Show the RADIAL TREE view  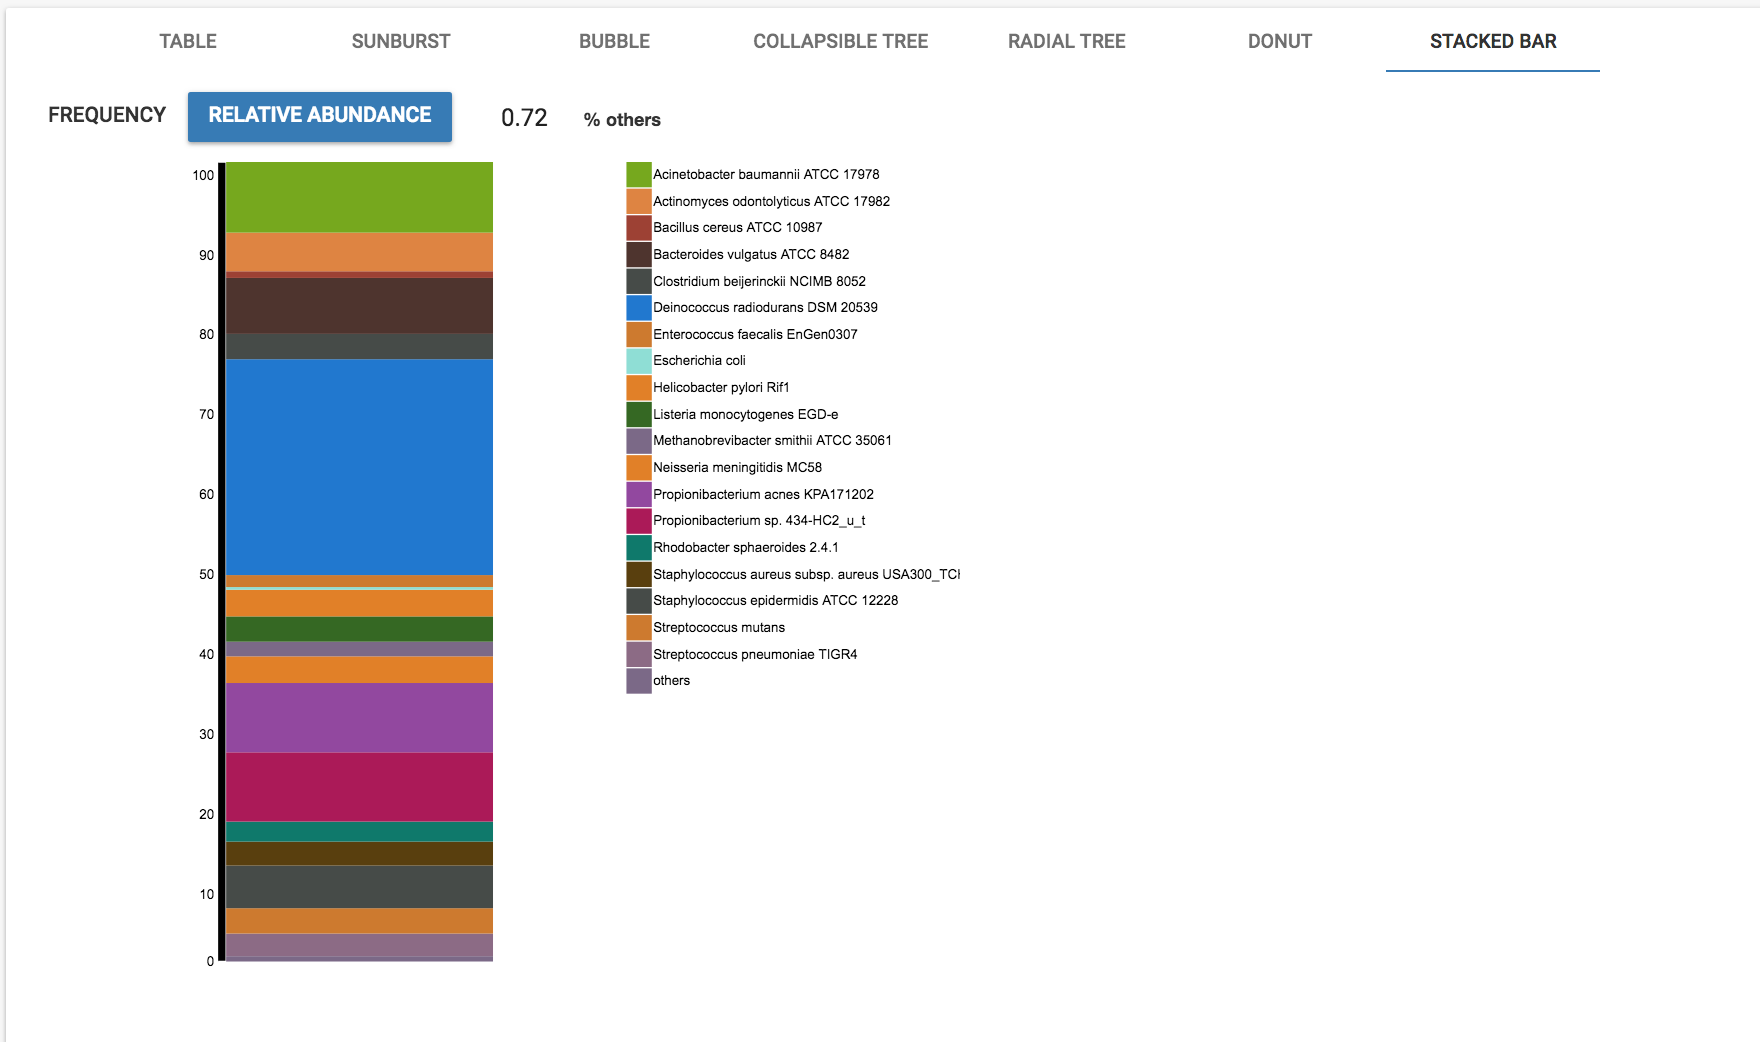[x=1066, y=41]
